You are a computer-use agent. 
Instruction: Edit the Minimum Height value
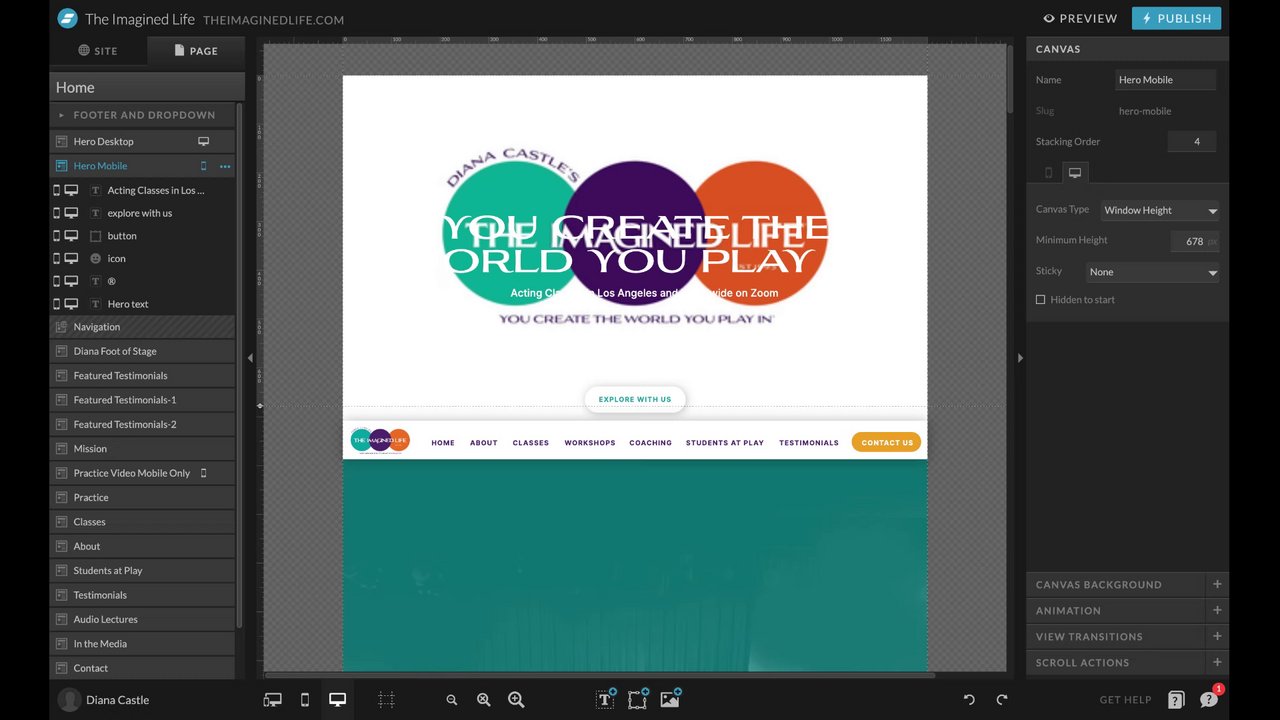tap(1195, 241)
